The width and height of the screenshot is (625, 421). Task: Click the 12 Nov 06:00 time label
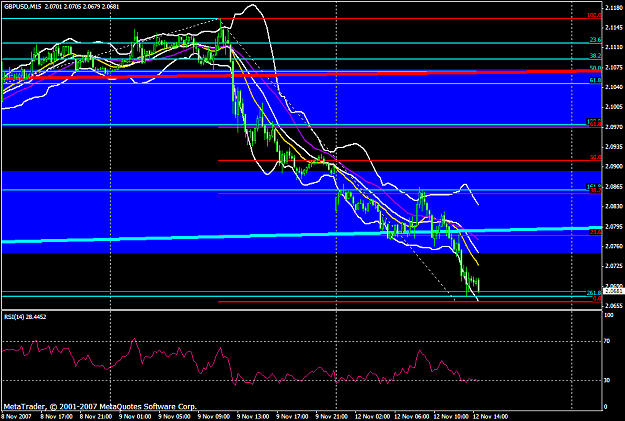(x=412, y=417)
